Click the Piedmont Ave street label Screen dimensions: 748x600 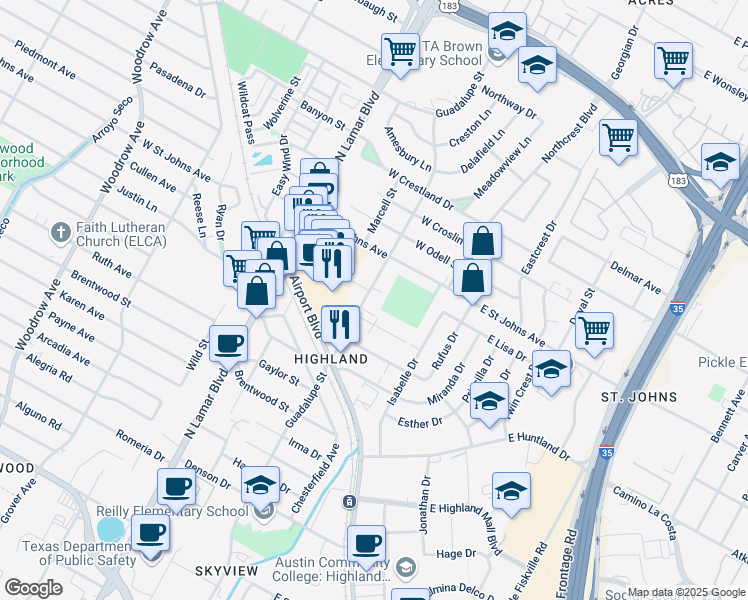click(x=45, y=60)
